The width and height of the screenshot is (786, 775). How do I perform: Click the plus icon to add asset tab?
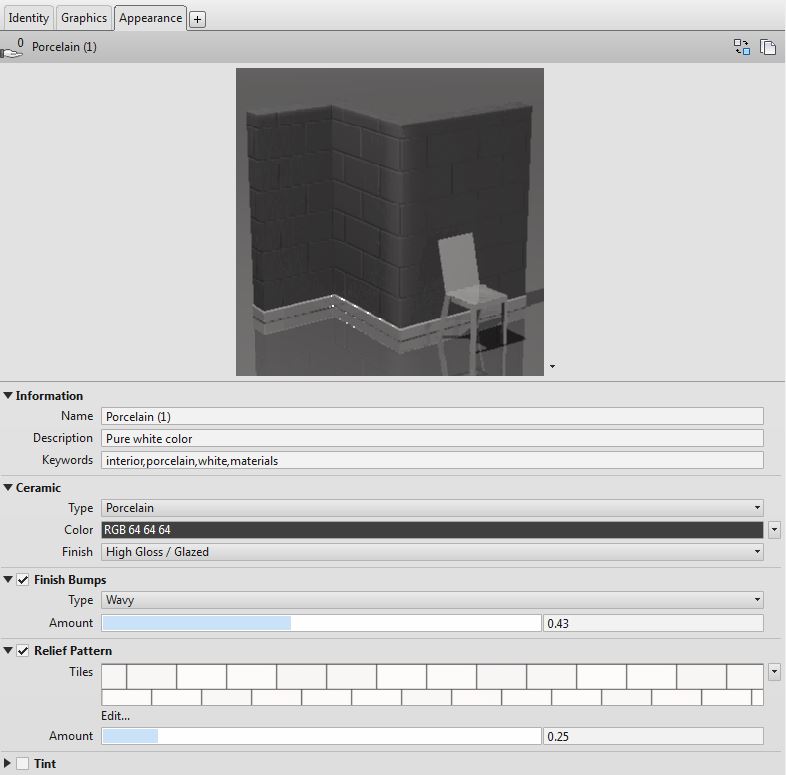(x=197, y=19)
